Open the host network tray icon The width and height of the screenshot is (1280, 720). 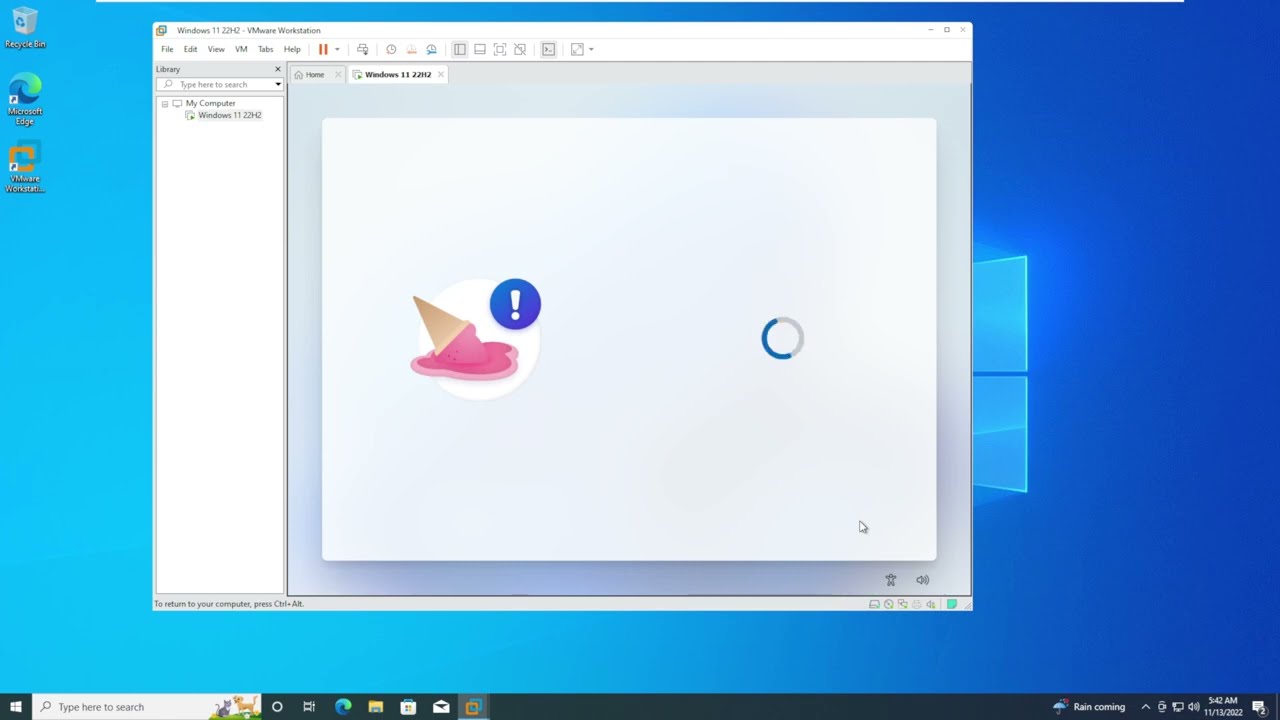[1178, 707]
